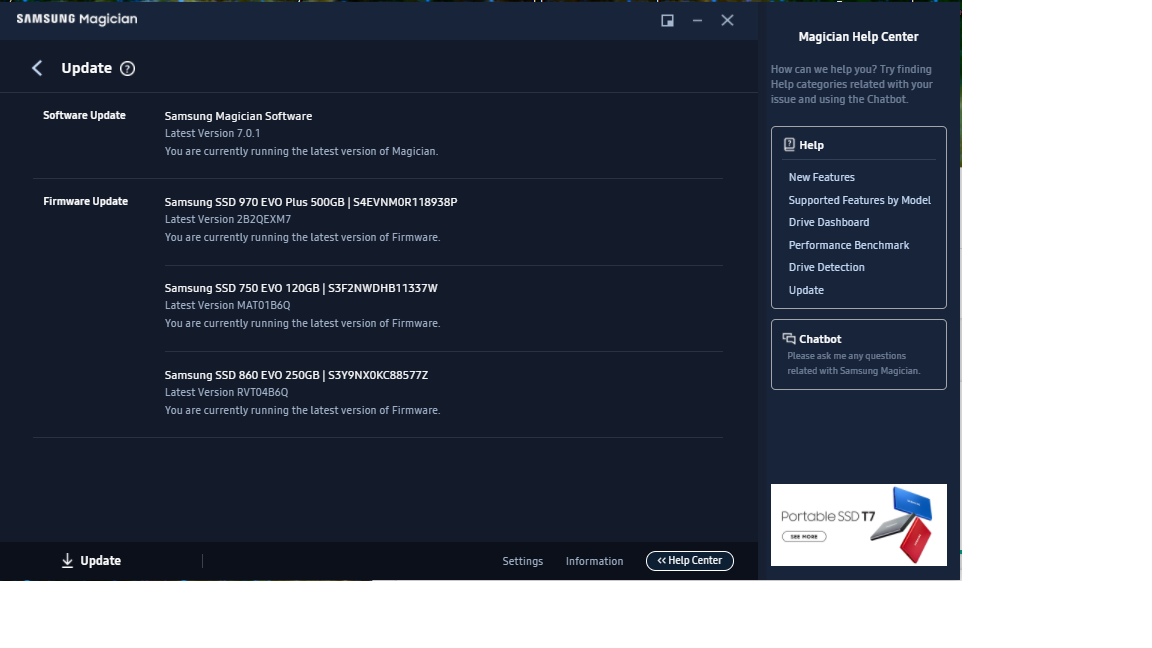Click the download arrow icon beside Update

[67, 561]
